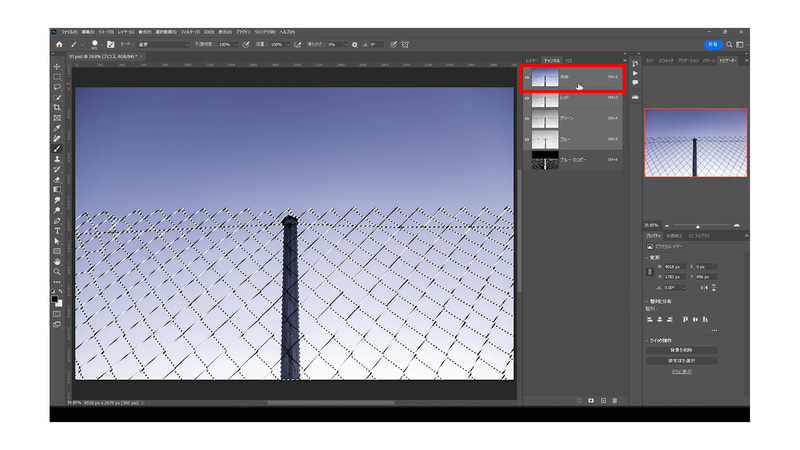Open the opacity 100% dropdown arrow

(236, 45)
